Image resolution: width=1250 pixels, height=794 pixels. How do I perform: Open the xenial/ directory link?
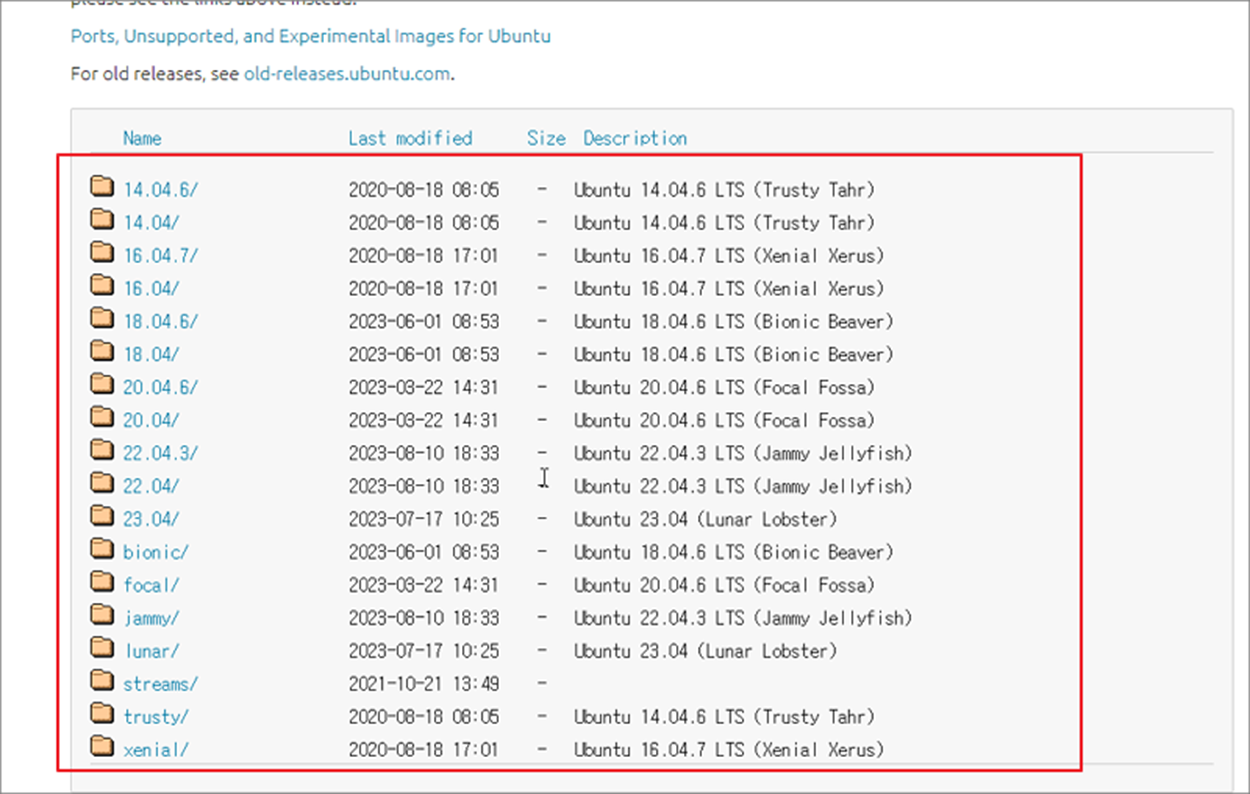[156, 750]
